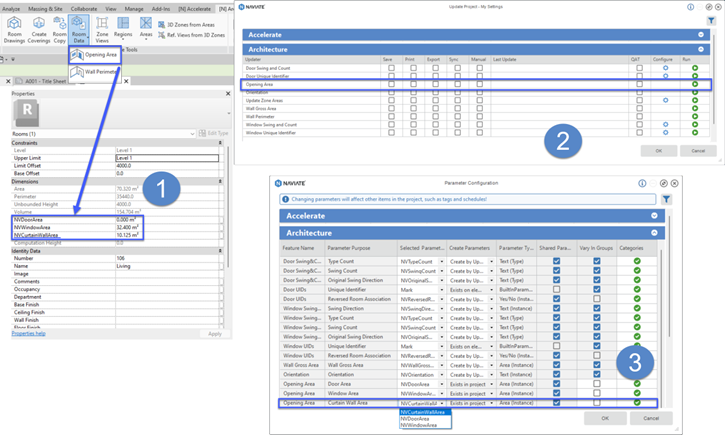Enable Manual for Wall Gross Area updater
This screenshot has height=435, width=725.
[x=479, y=108]
